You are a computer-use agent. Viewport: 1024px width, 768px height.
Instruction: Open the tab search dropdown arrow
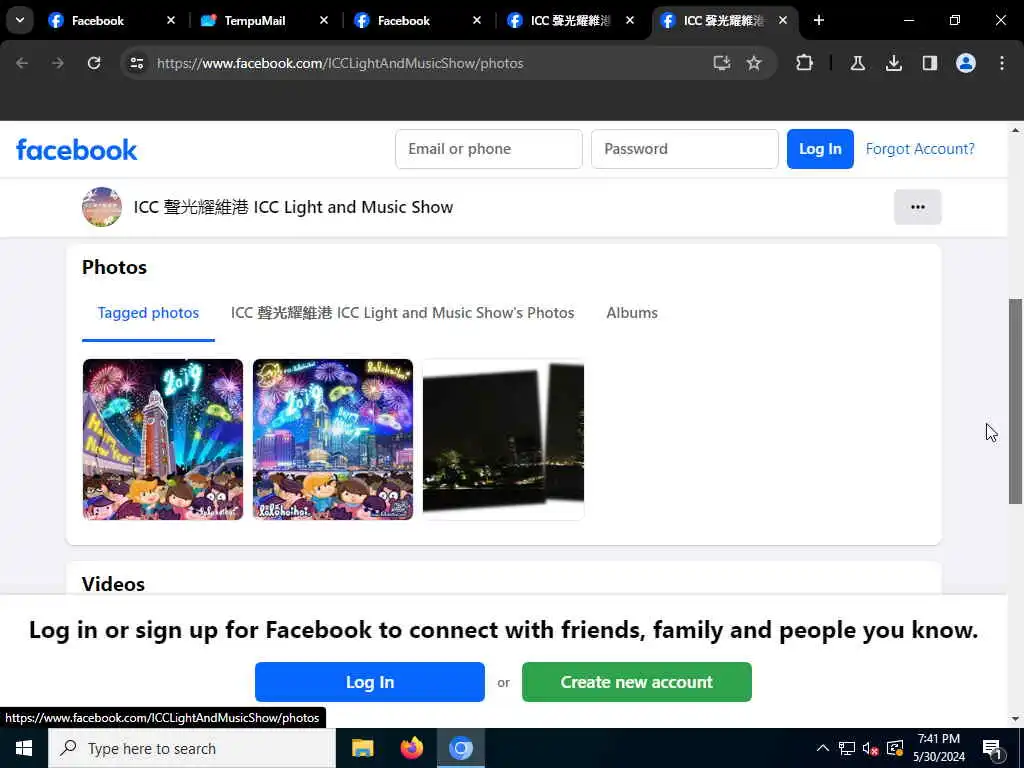coord(20,20)
